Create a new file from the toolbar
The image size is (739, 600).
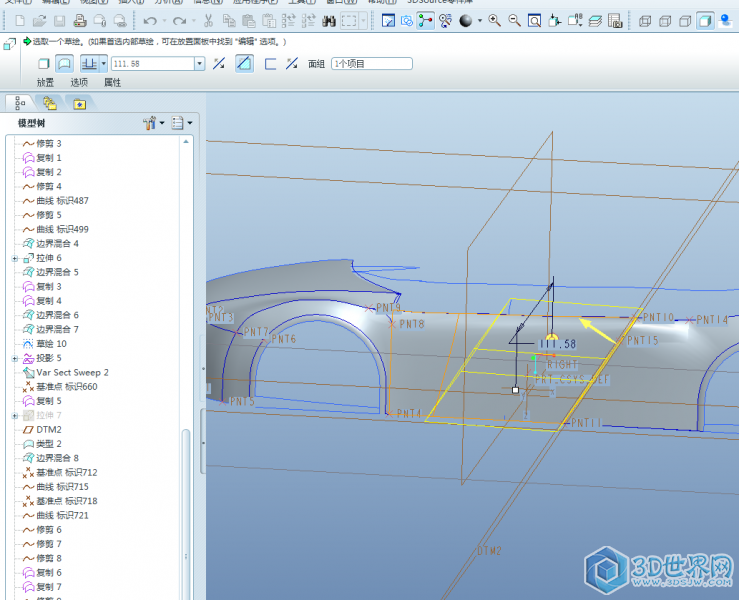[20, 21]
